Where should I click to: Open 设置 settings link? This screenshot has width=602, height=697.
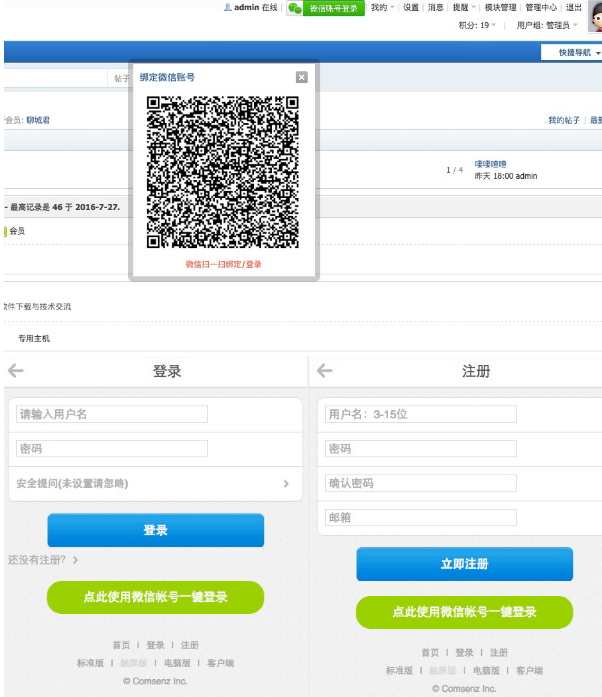click(x=411, y=8)
